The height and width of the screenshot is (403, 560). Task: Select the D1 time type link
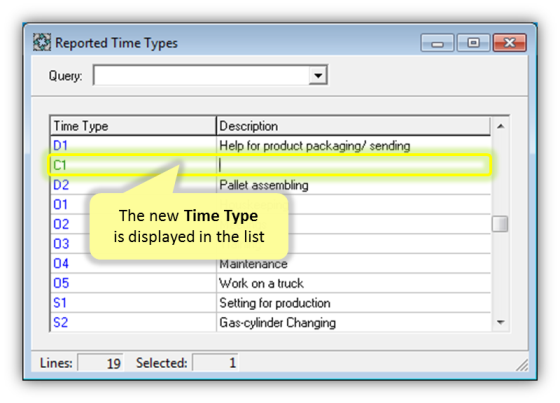pos(60,145)
